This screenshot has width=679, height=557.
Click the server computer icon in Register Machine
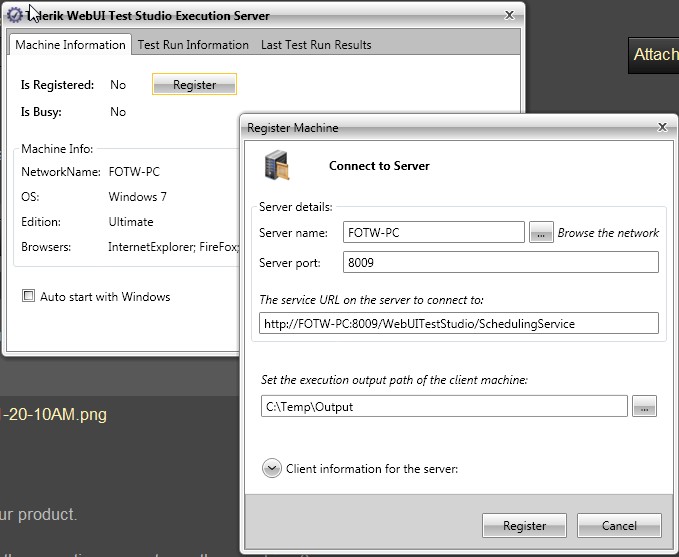(x=277, y=166)
